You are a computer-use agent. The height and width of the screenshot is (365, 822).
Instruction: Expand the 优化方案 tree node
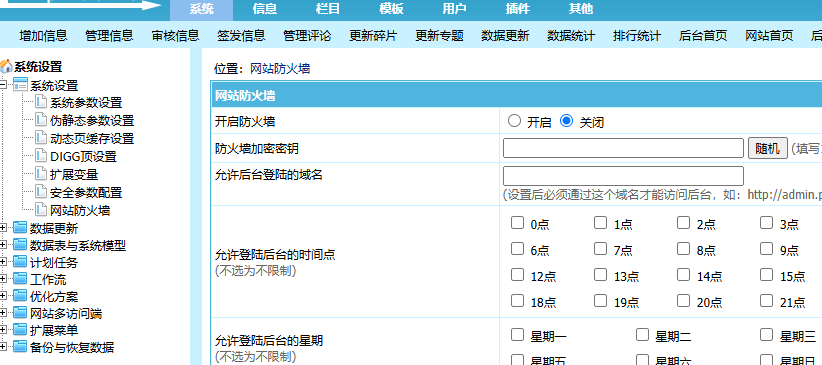pyautogui.click(x=3, y=296)
